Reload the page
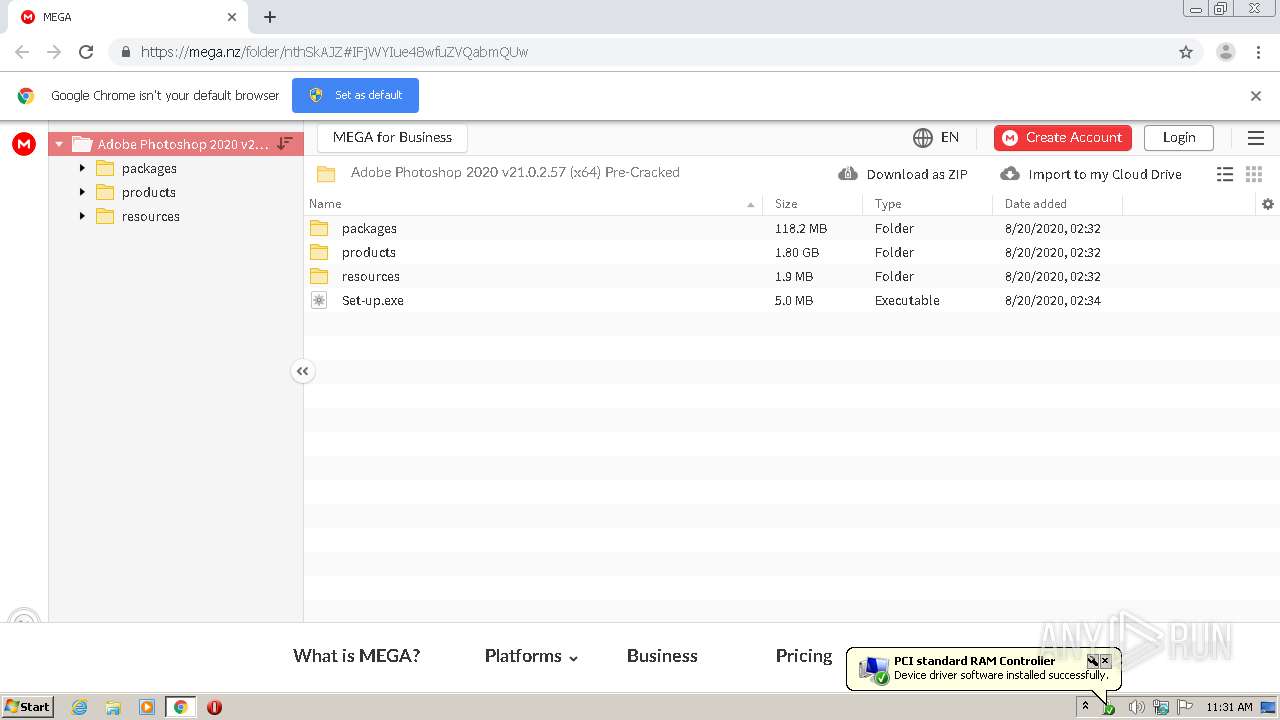 pyautogui.click(x=86, y=52)
